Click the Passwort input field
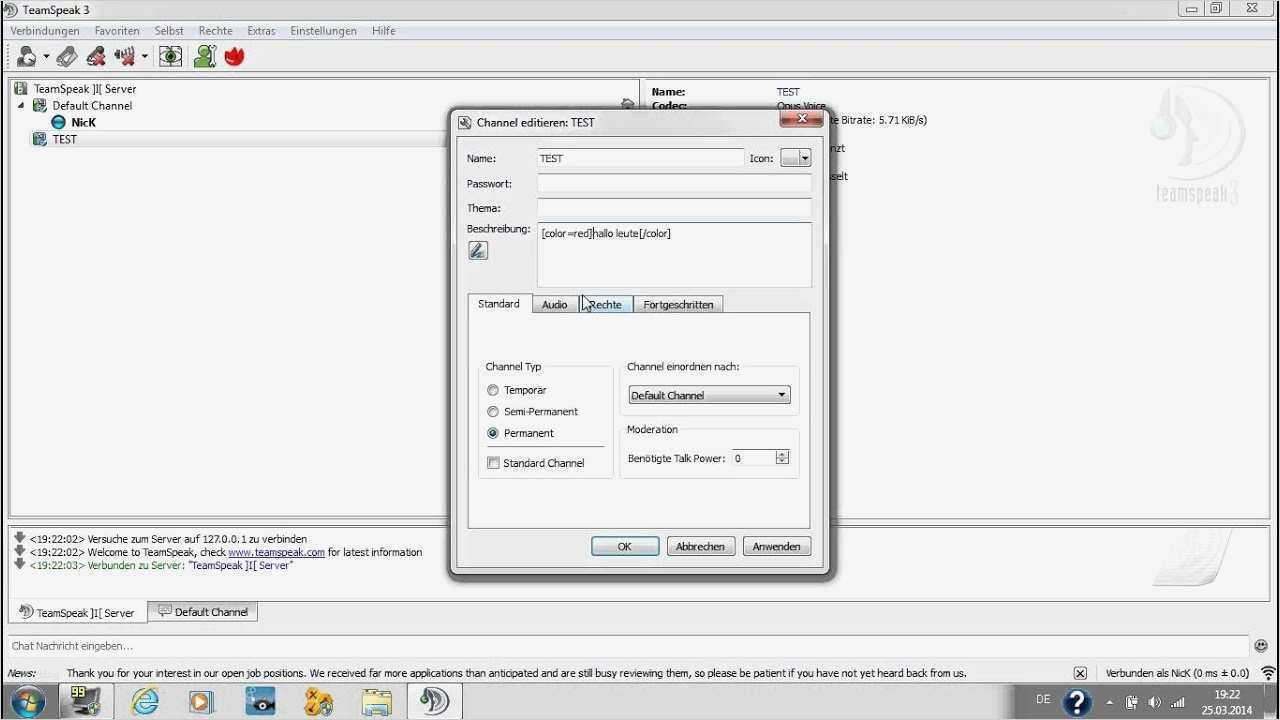Screen dimensions: 1280x720 pyautogui.click(x=674, y=184)
